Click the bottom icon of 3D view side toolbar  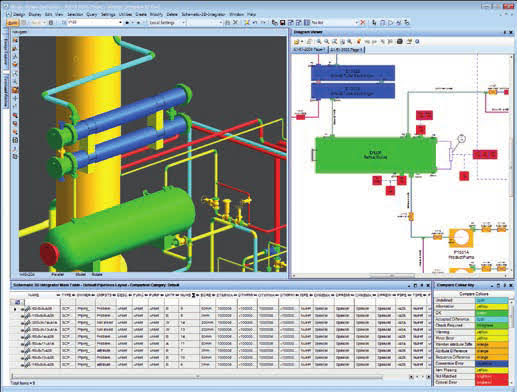tap(15, 156)
